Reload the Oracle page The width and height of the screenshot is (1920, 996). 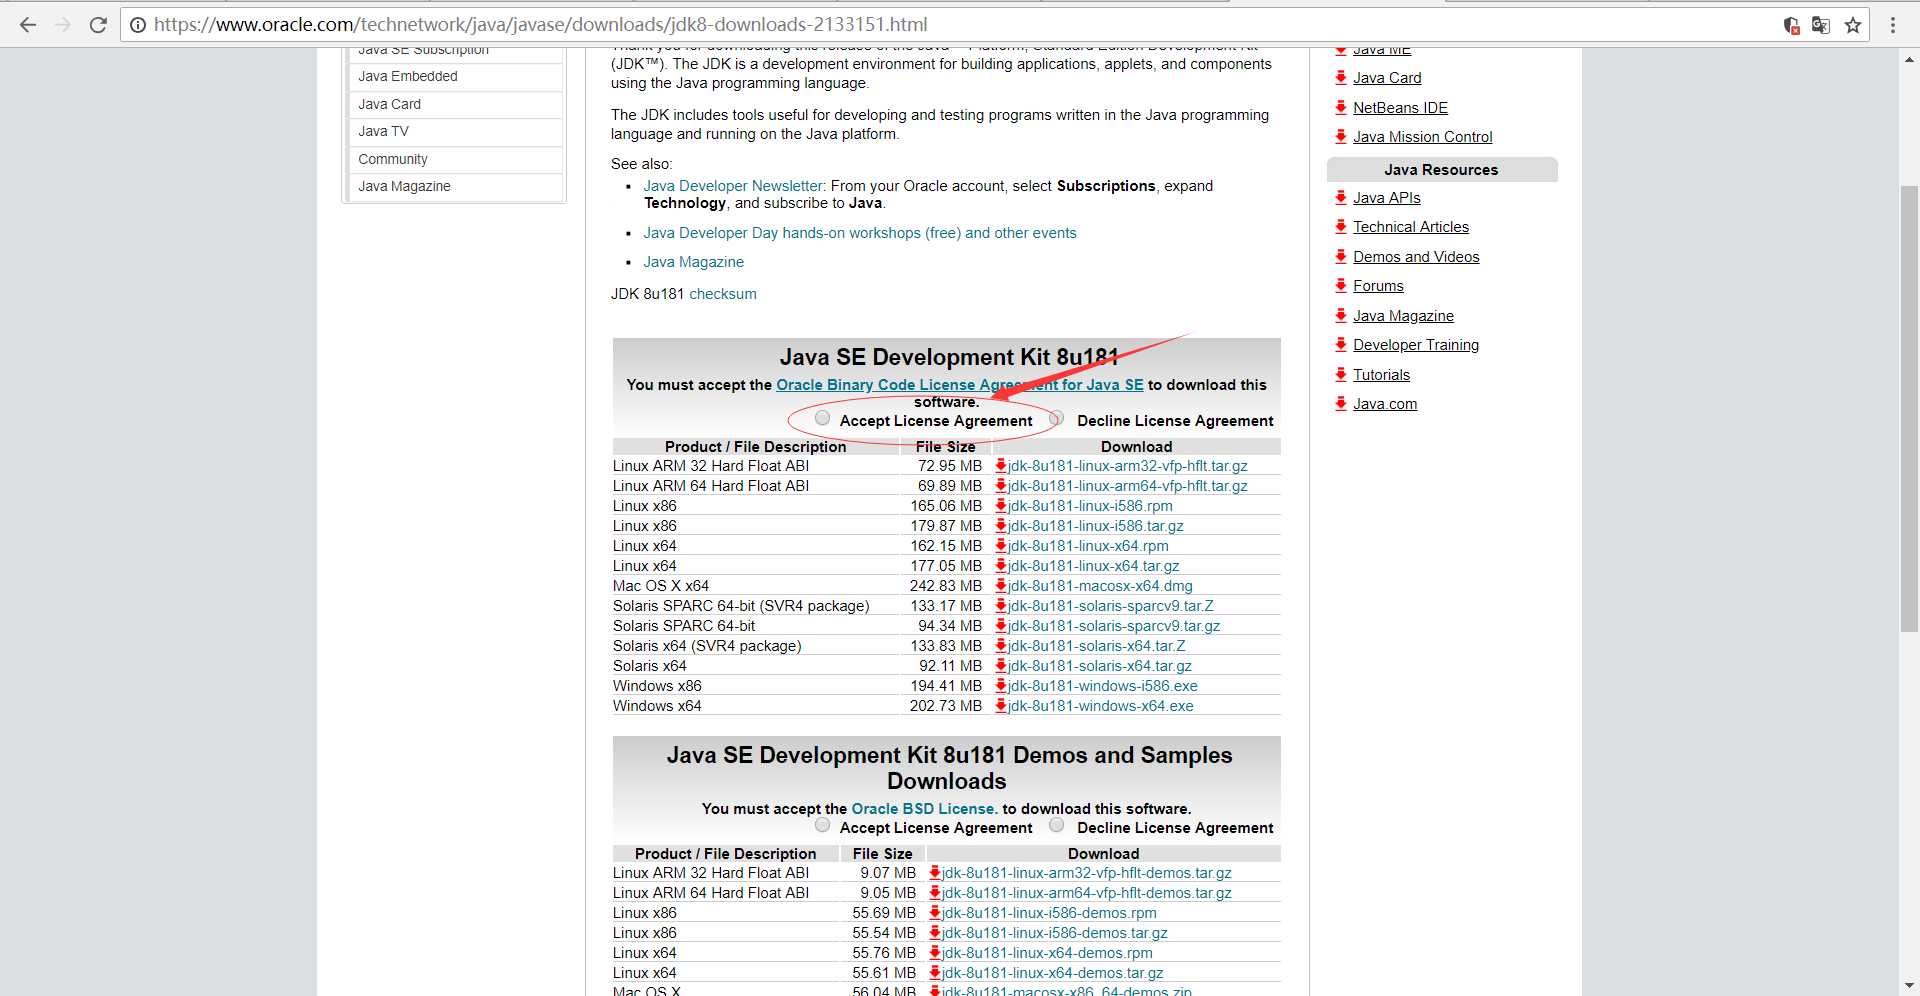[98, 25]
